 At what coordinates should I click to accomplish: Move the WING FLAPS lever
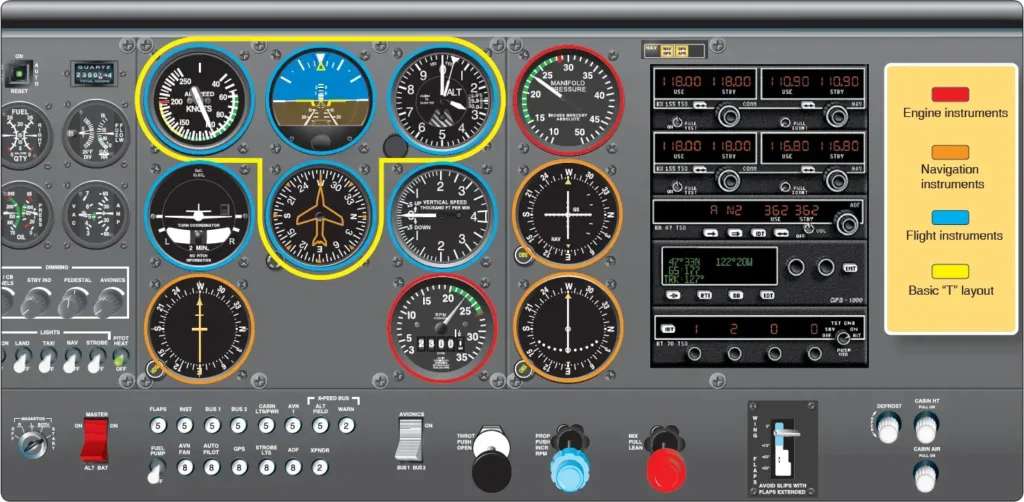pos(786,432)
